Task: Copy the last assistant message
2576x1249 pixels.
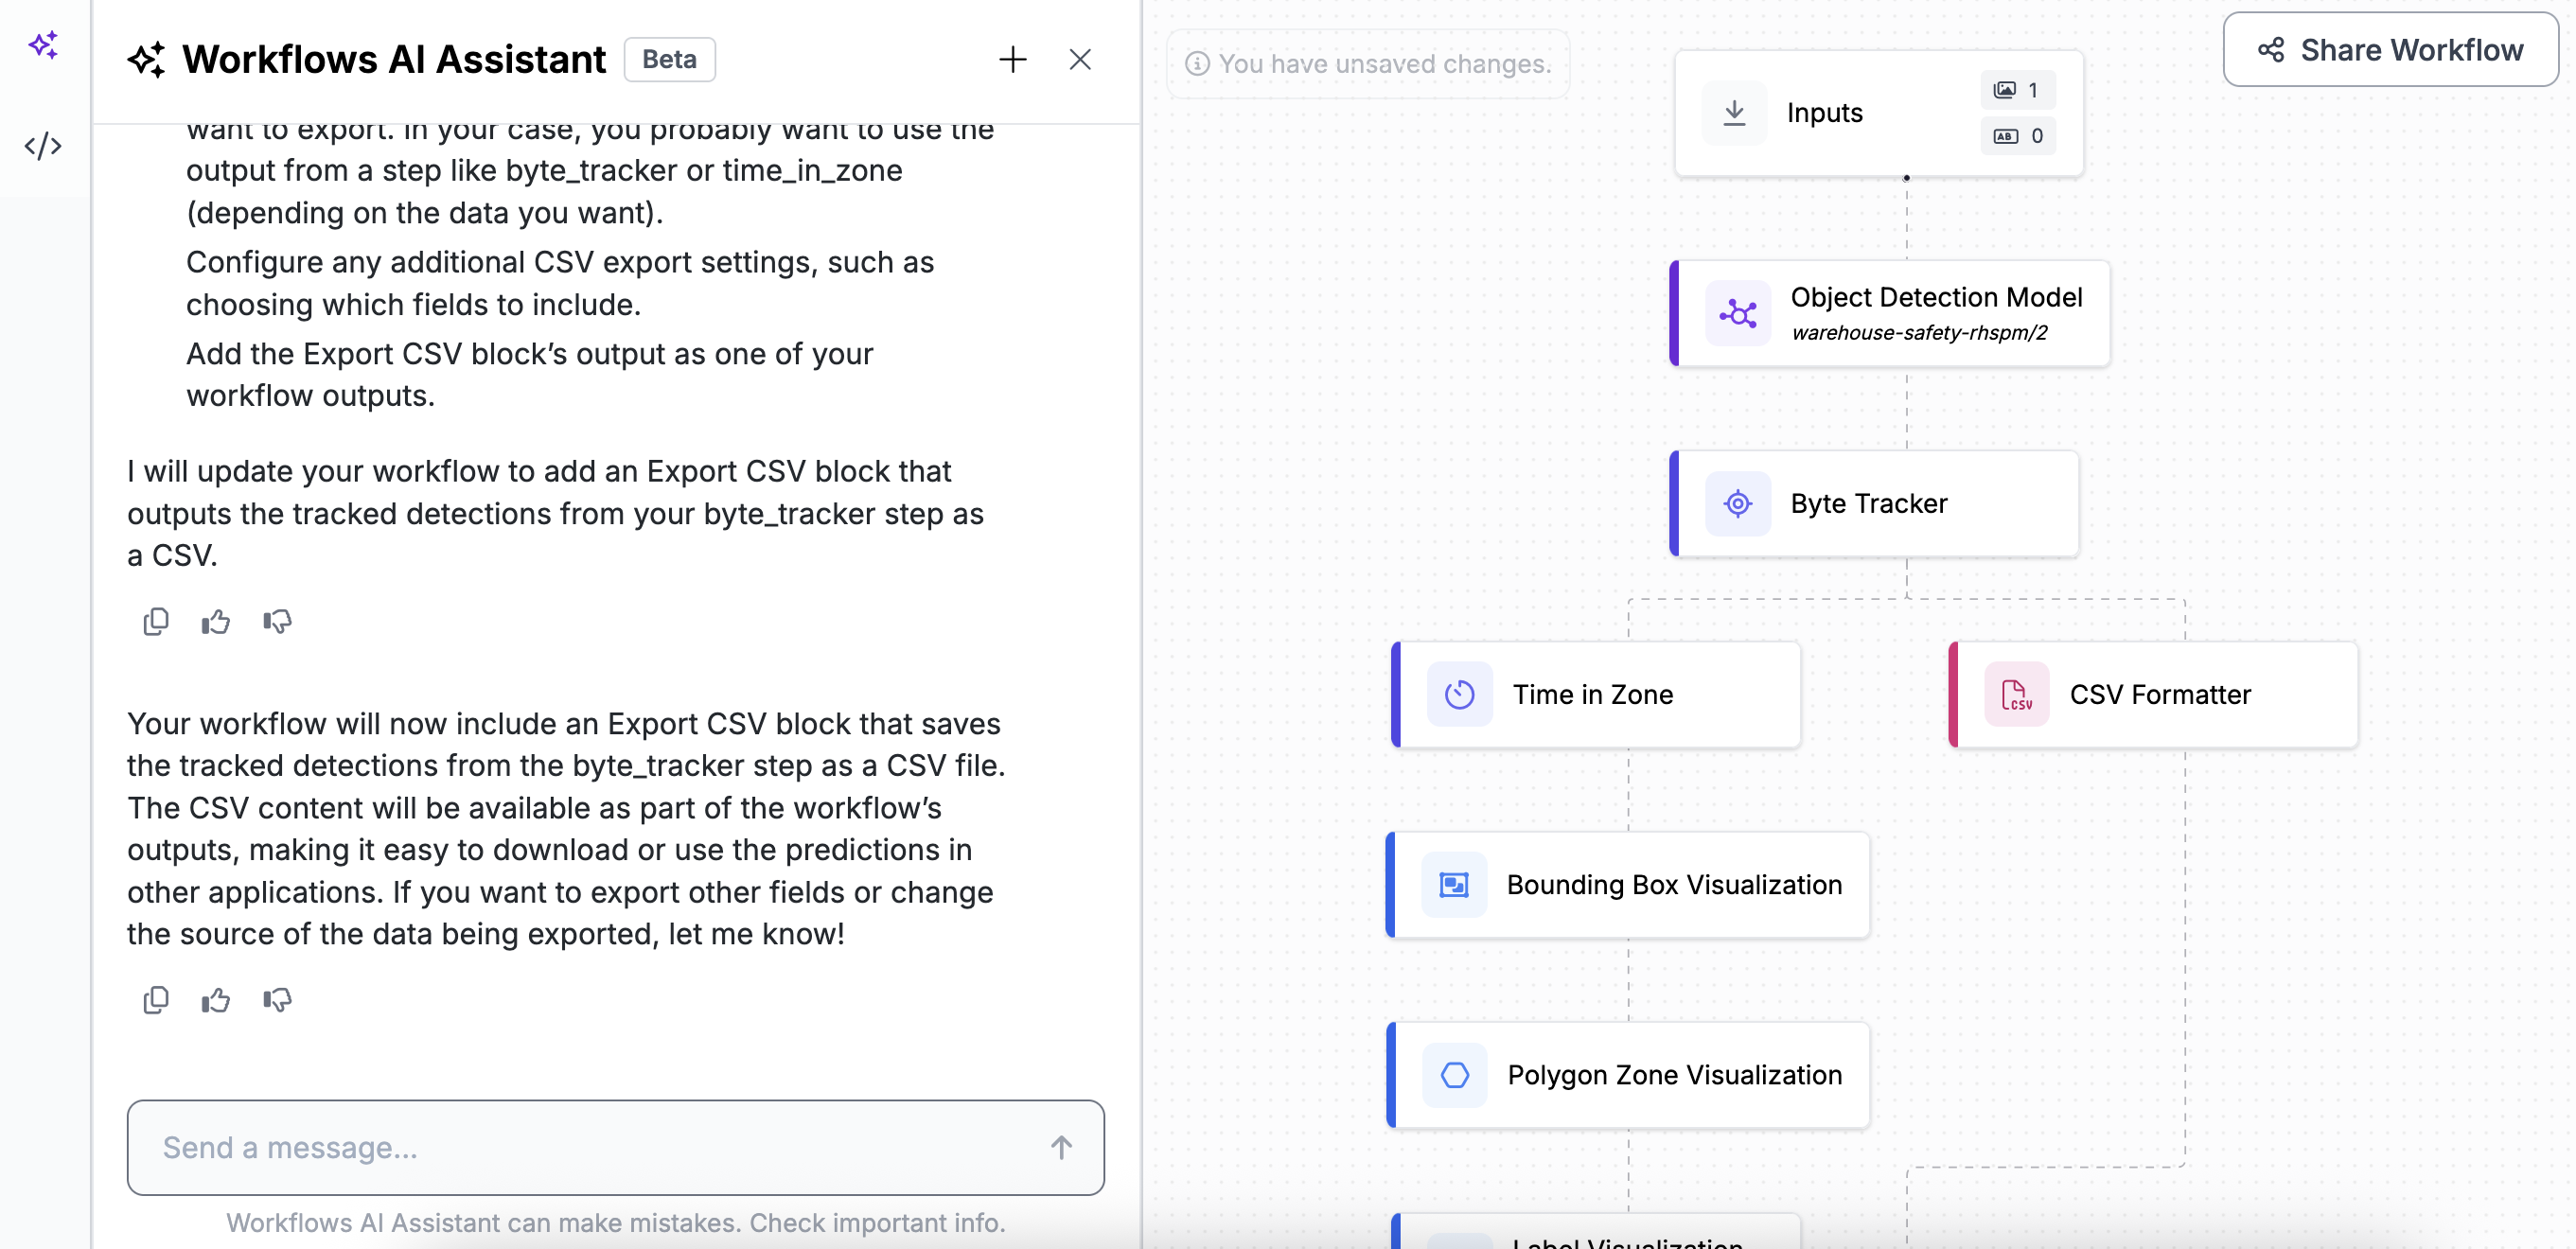Action: [x=155, y=1000]
